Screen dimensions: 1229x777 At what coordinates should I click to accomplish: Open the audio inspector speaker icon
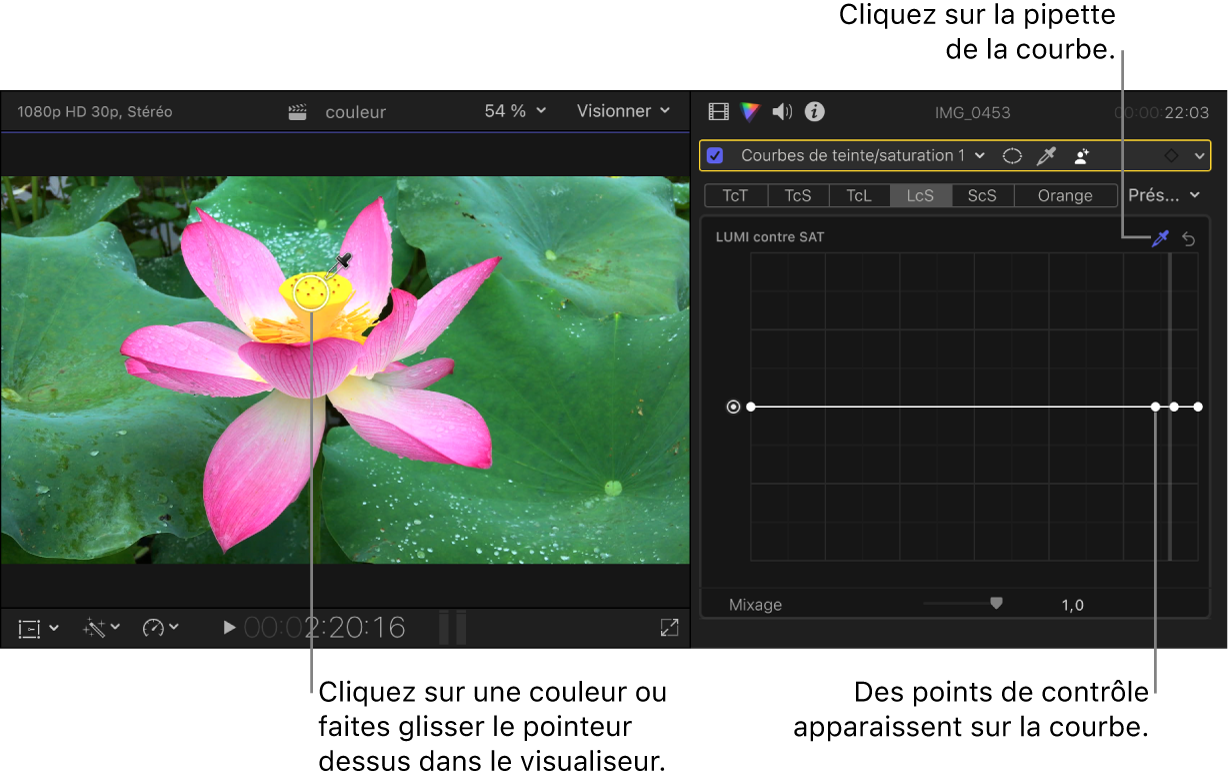(782, 111)
